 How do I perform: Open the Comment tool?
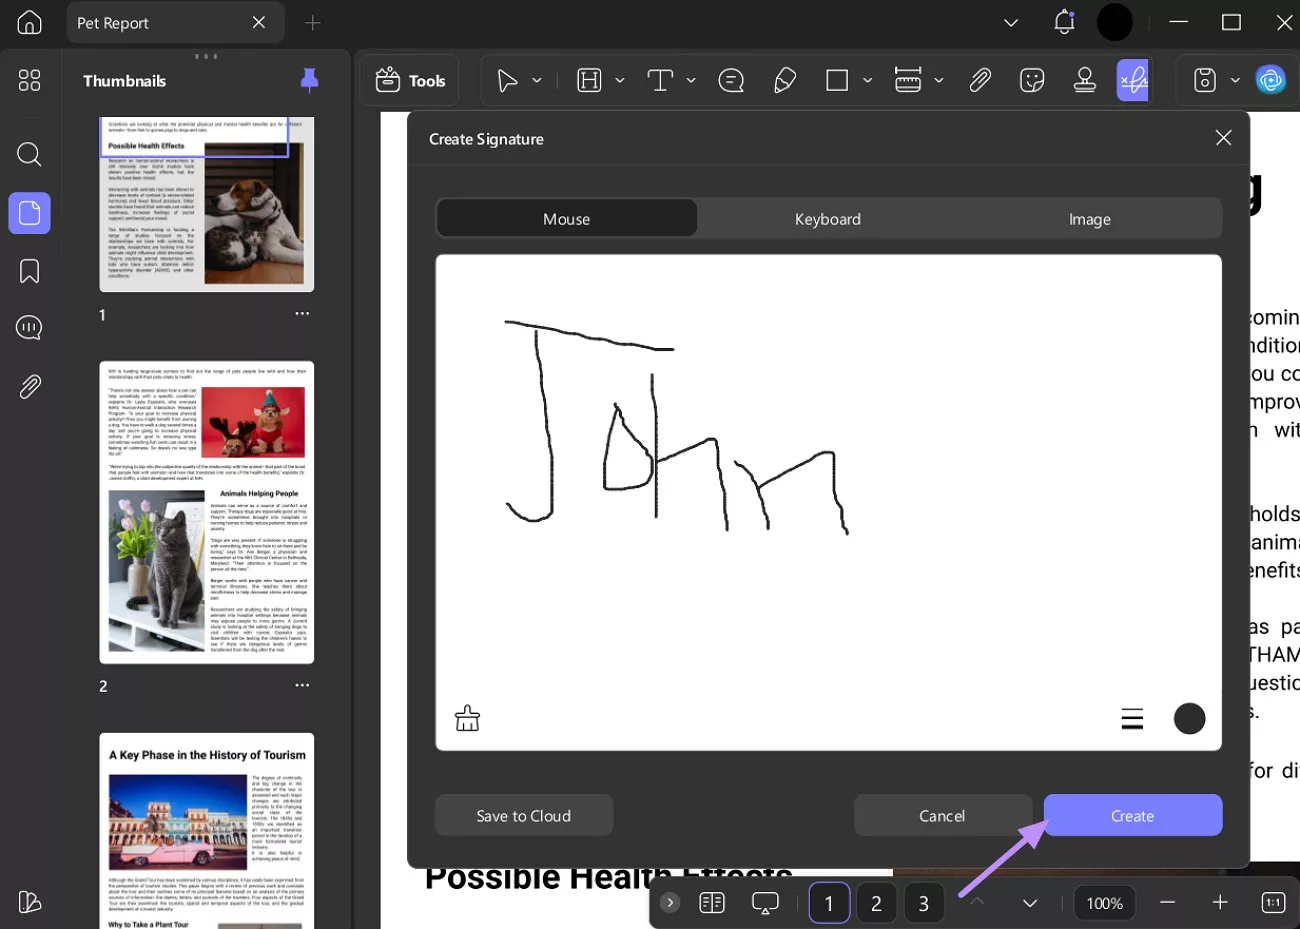731,80
